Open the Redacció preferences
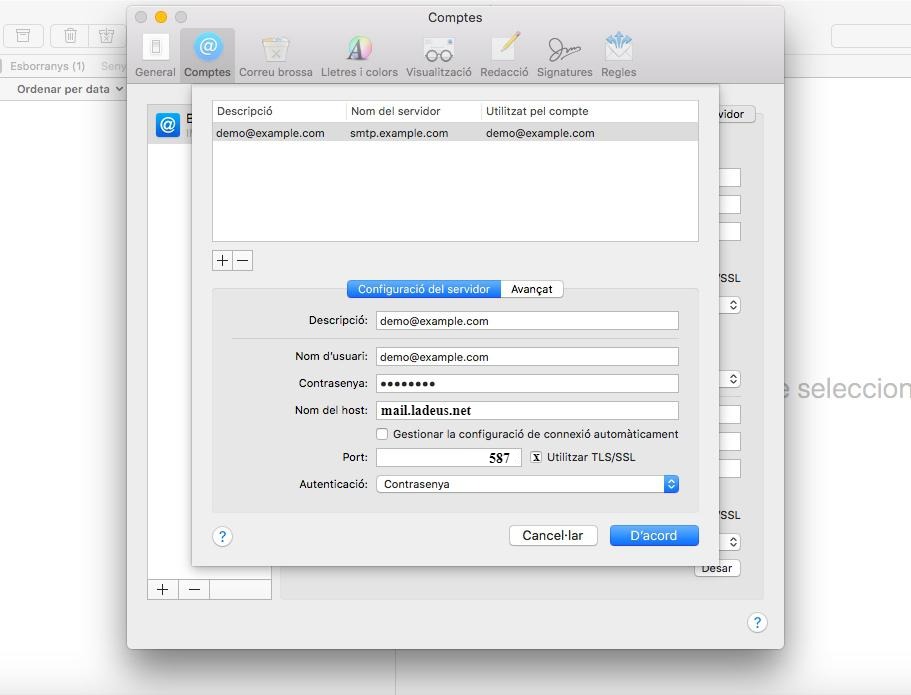 pos(504,55)
